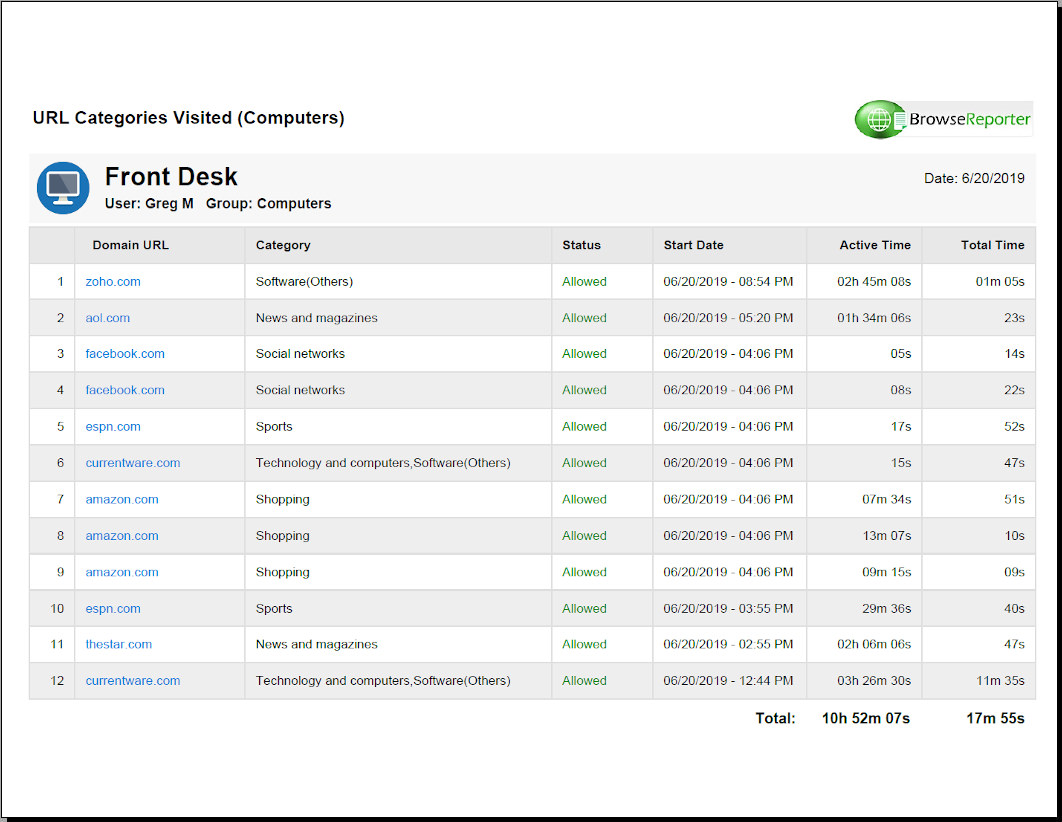Click the URL Categories Visited report title
The image size is (1062, 822).
pyautogui.click(x=189, y=118)
